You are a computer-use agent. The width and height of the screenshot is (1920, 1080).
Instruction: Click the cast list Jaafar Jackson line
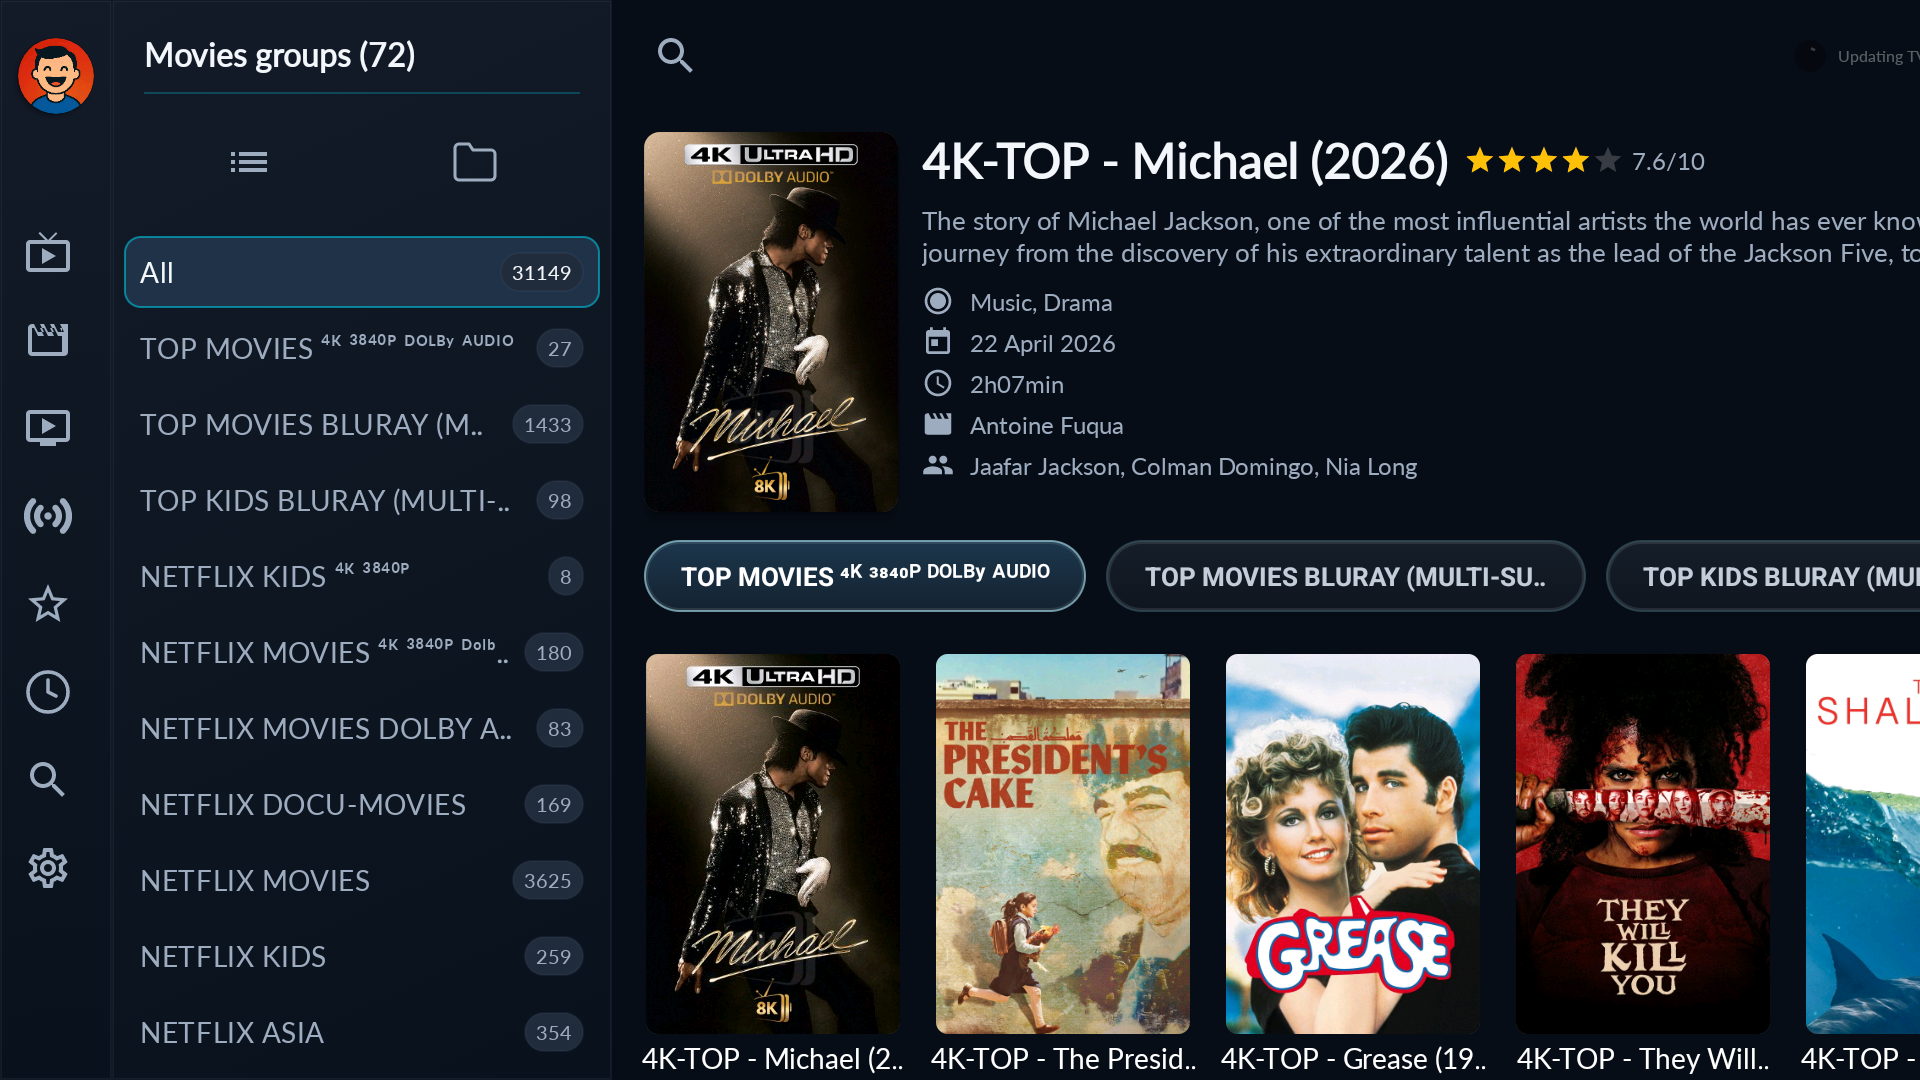click(1193, 466)
